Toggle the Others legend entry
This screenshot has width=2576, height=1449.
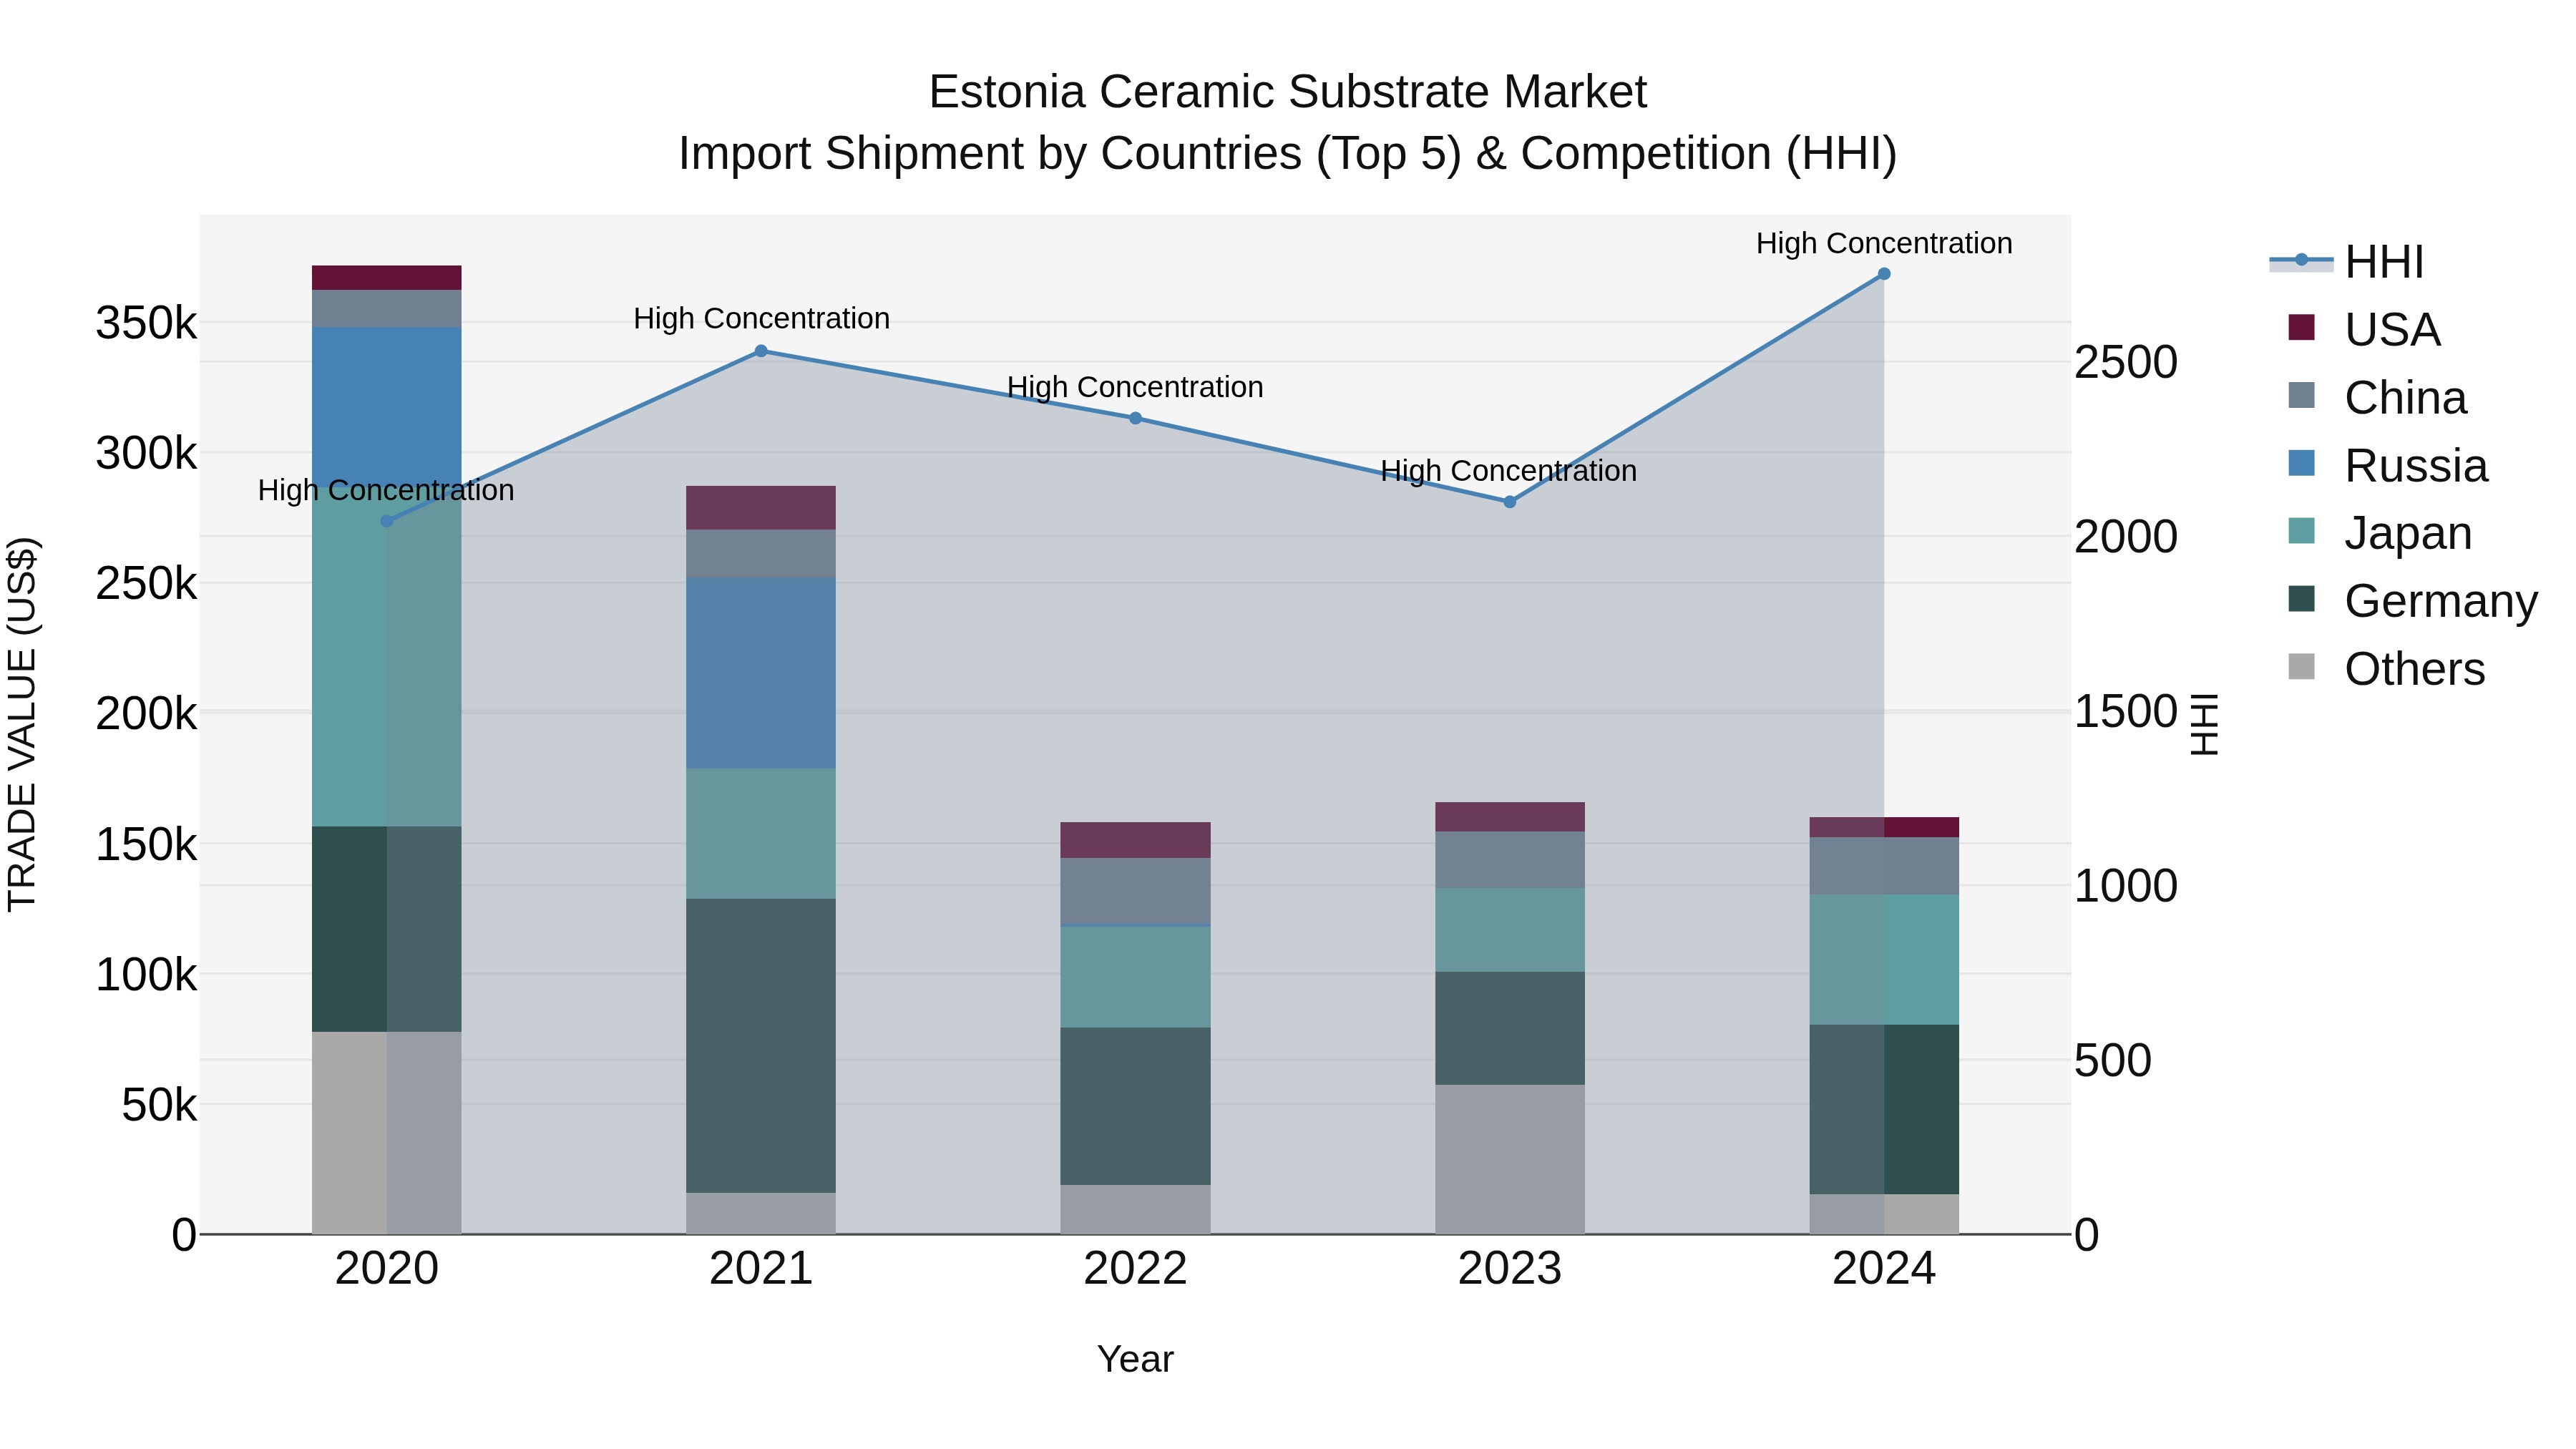(x=2386, y=668)
